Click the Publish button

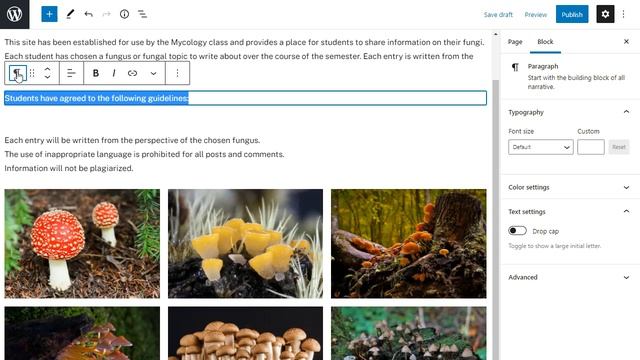pos(572,14)
